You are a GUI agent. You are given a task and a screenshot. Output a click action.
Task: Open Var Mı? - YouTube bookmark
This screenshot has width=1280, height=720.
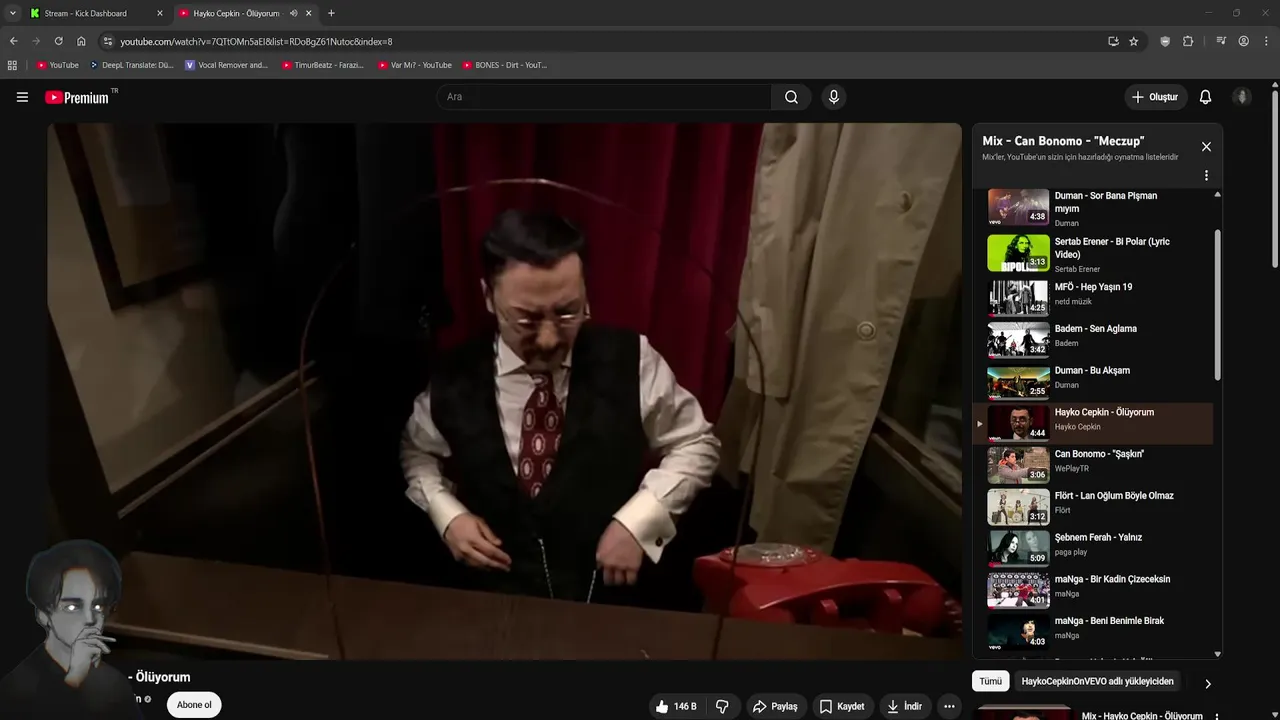(414, 65)
